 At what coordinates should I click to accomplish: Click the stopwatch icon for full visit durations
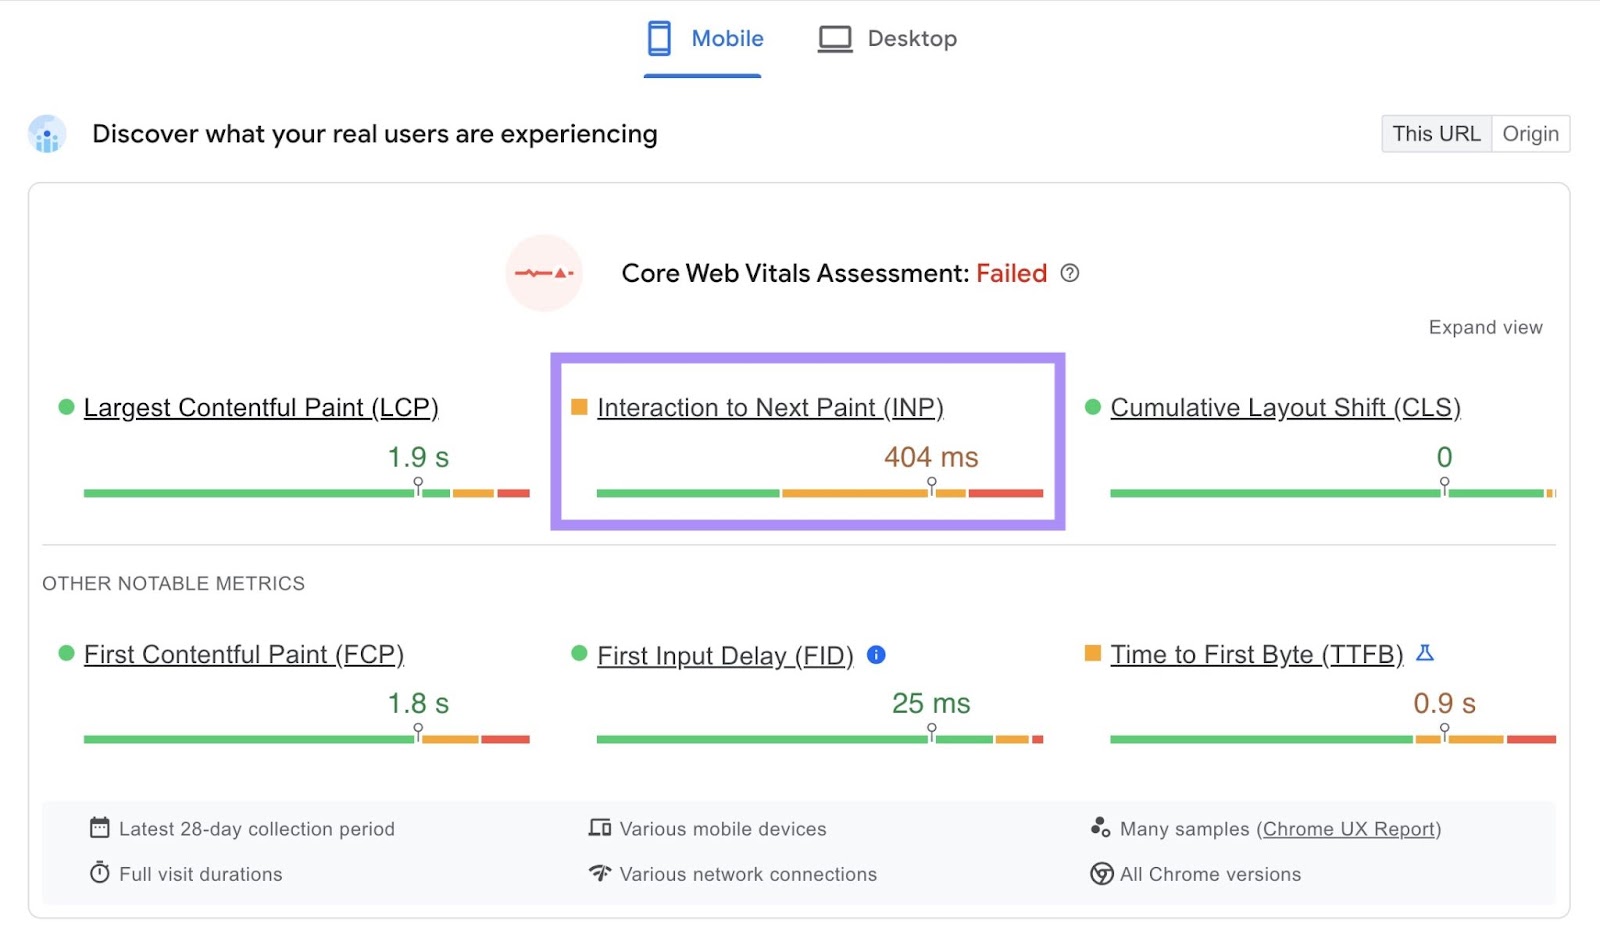(x=100, y=873)
